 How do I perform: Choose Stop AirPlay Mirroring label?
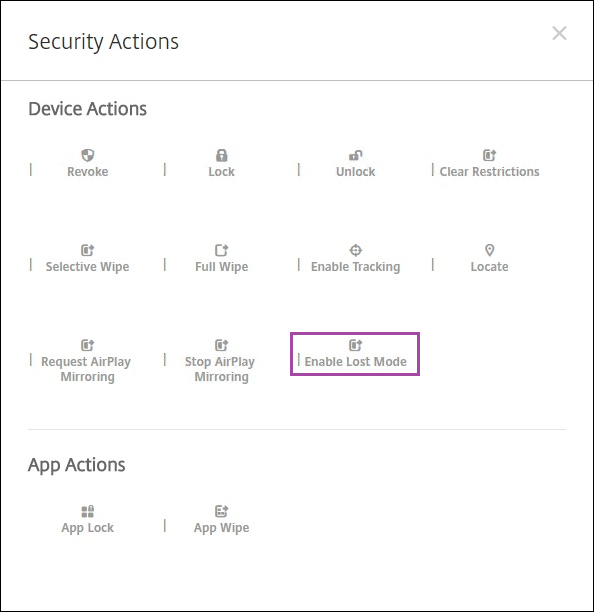(x=220, y=369)
